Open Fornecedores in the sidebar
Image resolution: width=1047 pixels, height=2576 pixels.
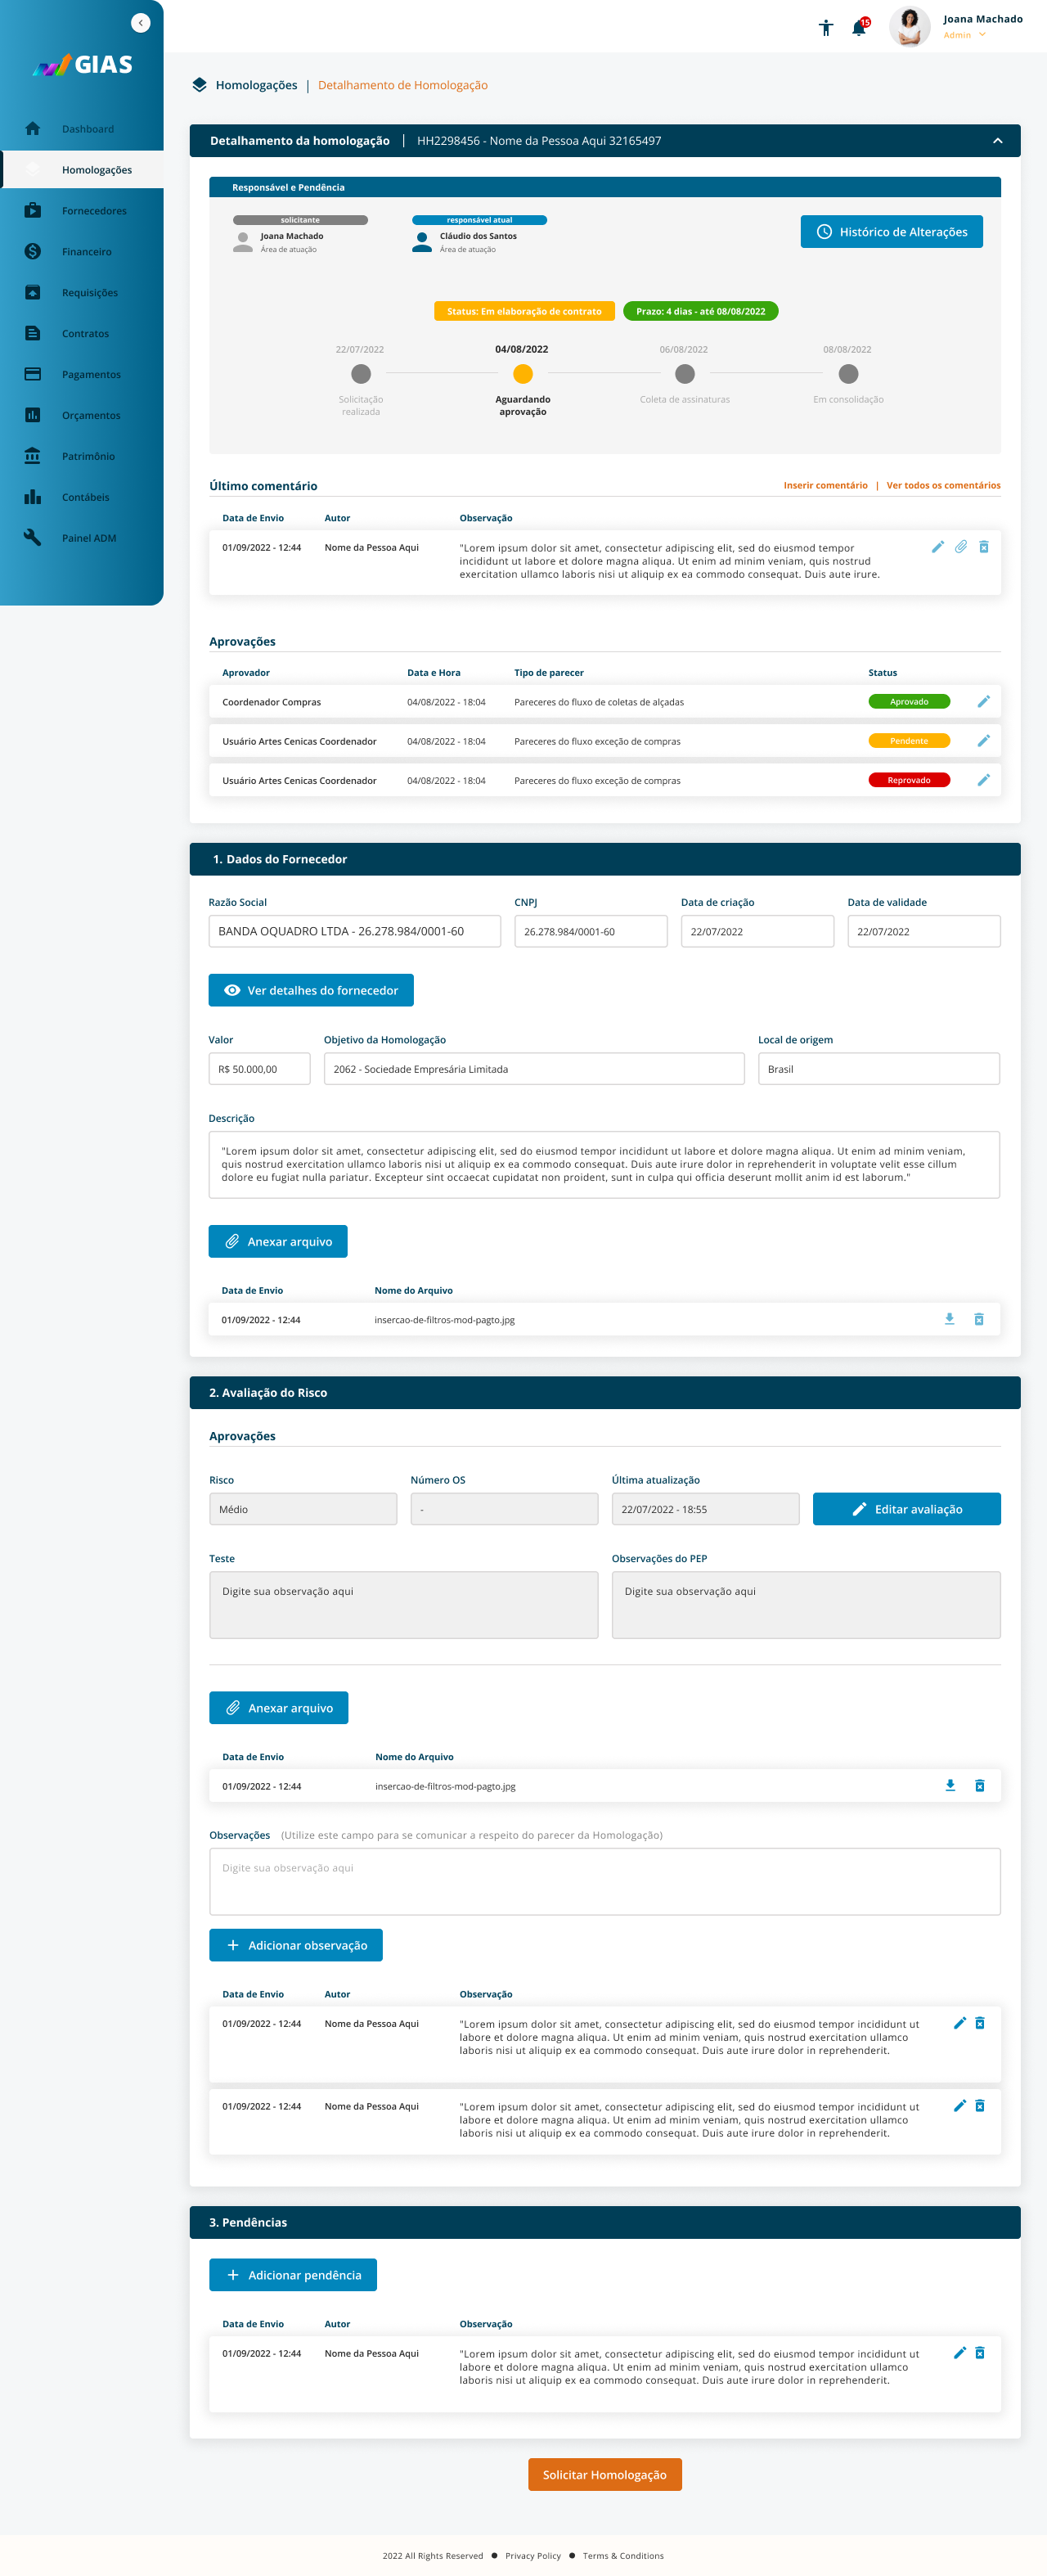click(x=94, y=211)
